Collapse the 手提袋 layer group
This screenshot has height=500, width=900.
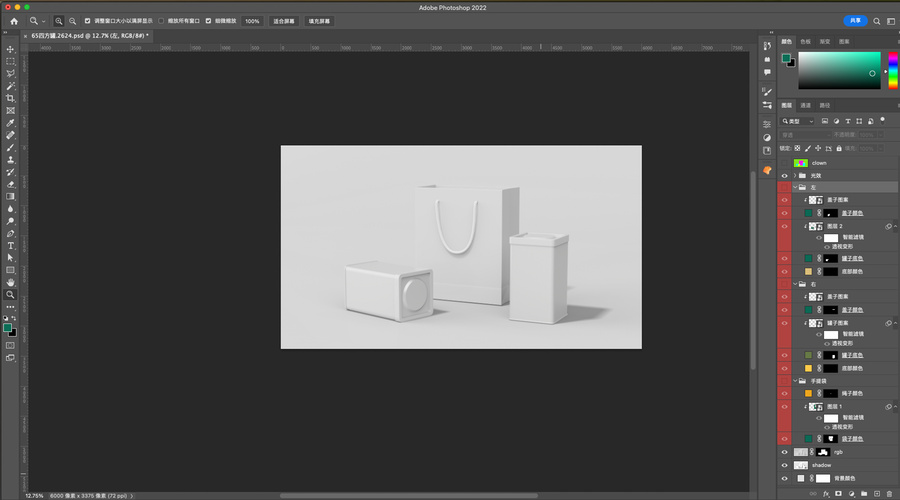point(795,381)
